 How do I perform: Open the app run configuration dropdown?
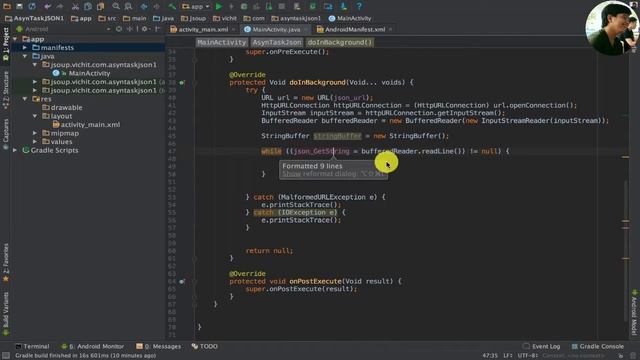pyautogui.click(x=196, y=6)
